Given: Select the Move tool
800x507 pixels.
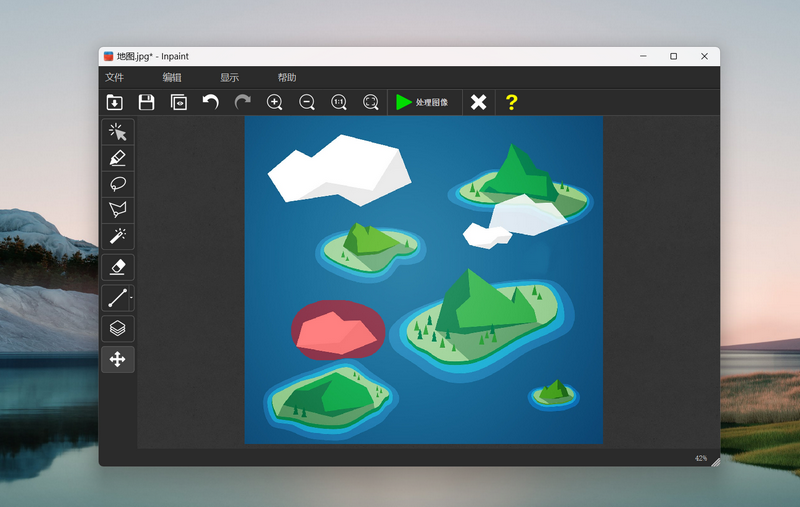Looking at the screenshot, I should tap(118, 360).
